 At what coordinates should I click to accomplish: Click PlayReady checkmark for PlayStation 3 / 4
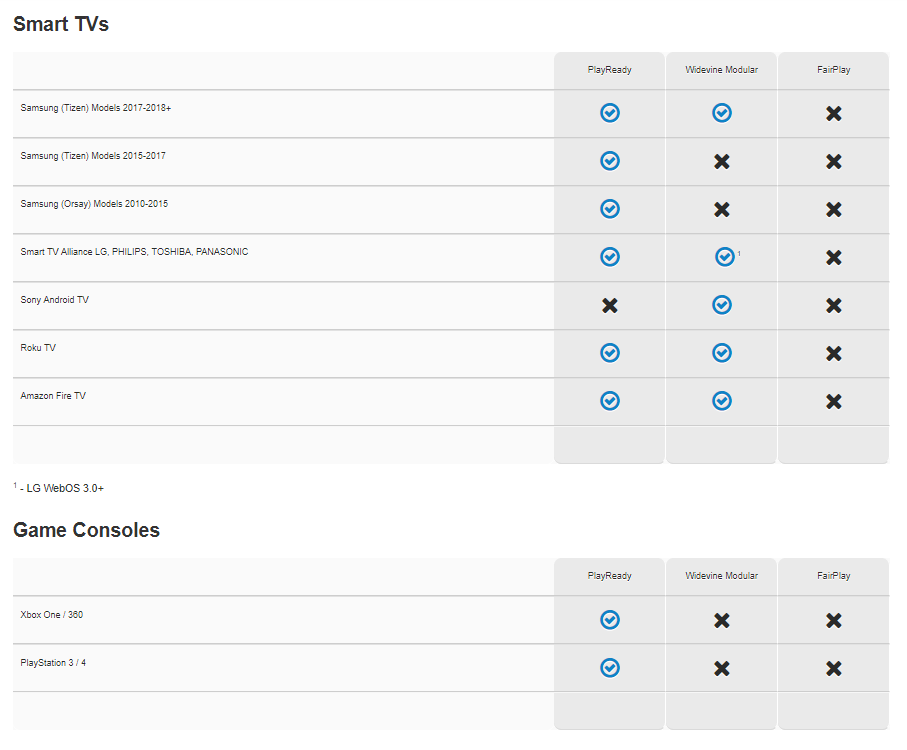coord(610,668)
